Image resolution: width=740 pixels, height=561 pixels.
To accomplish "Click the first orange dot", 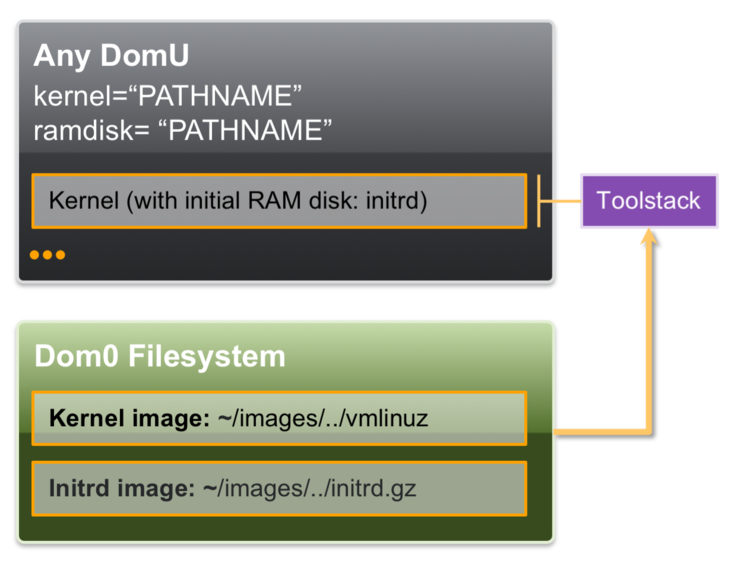I will [x=35, y=255].
